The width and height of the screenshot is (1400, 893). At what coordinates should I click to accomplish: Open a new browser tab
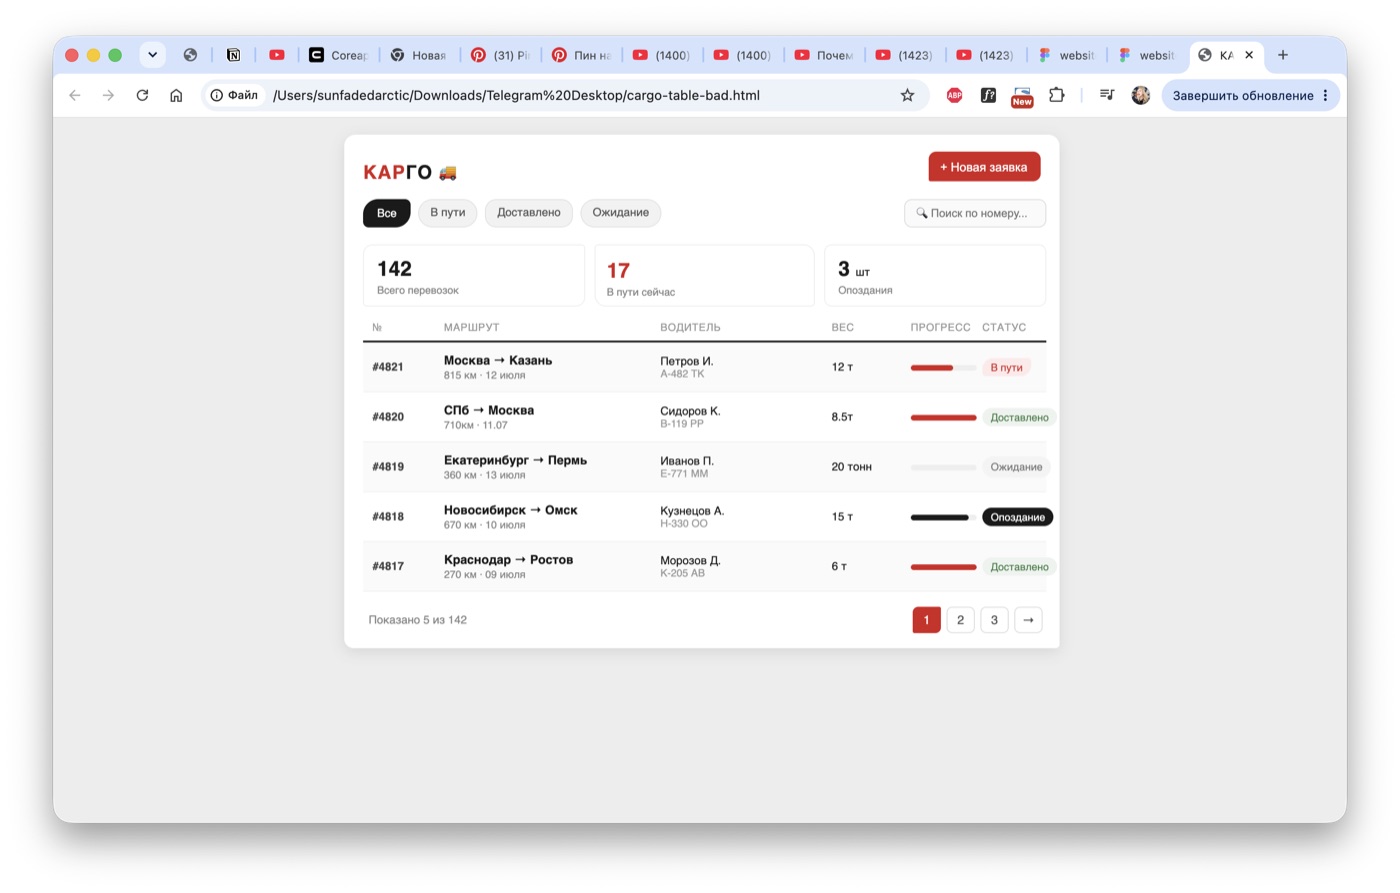click(x=1283, y=55)
